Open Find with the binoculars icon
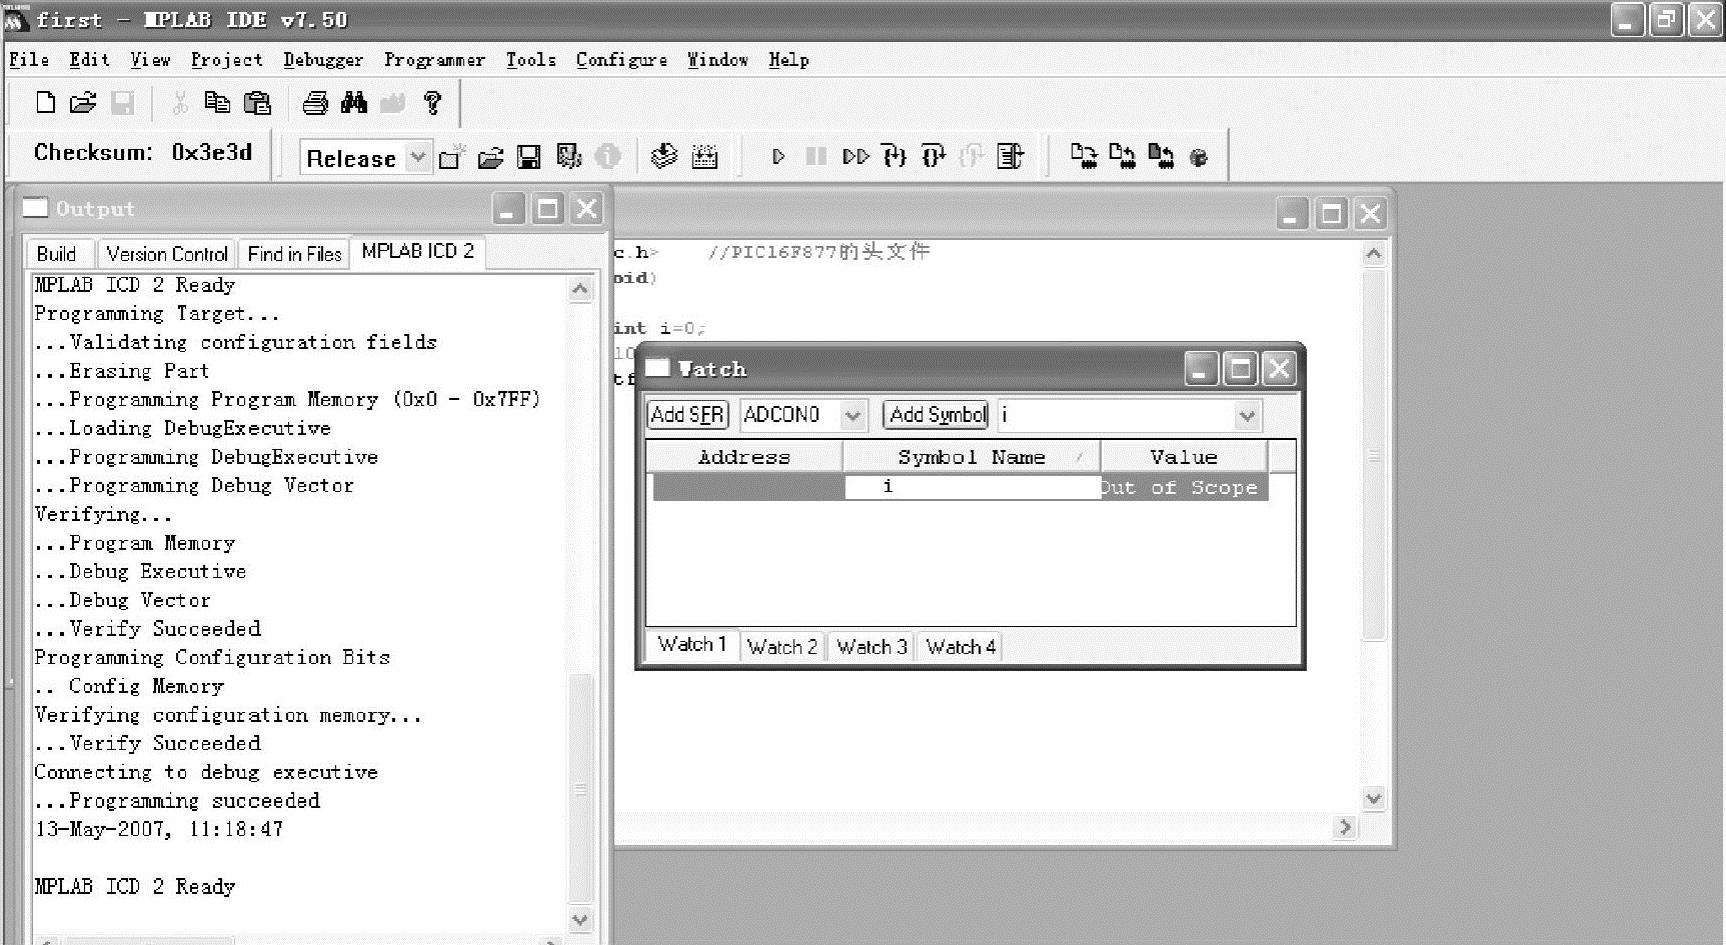This screenshot has width=1726, height=945. point(354,102)
